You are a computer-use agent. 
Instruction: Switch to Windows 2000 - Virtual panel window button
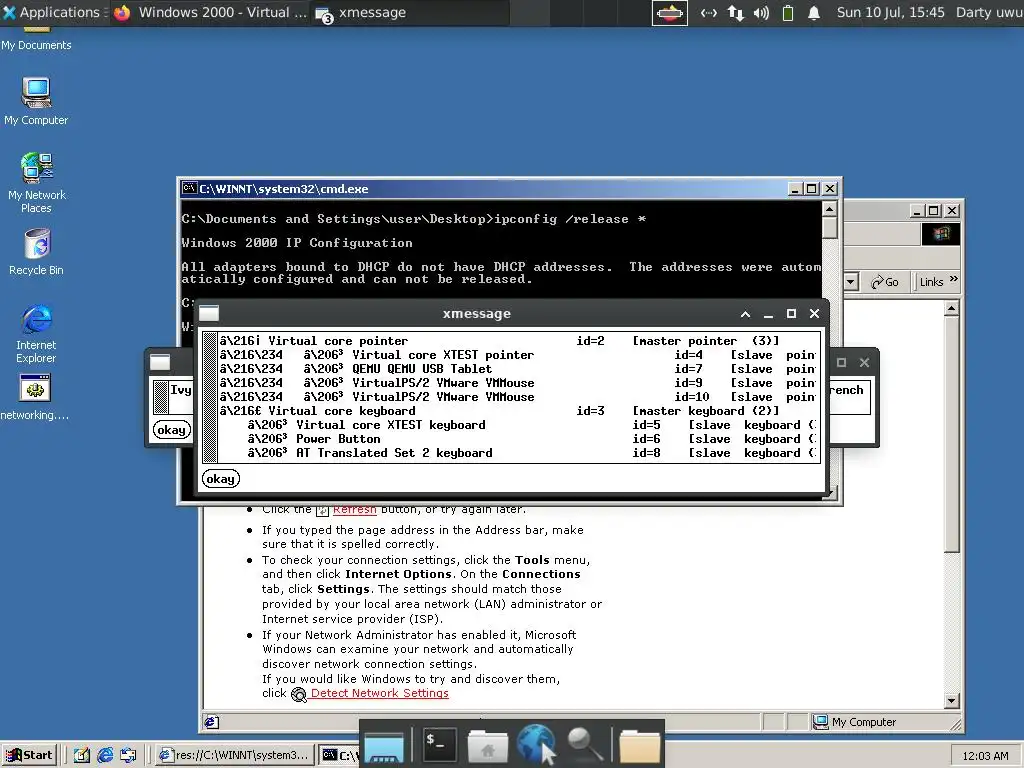pos(210,12)
